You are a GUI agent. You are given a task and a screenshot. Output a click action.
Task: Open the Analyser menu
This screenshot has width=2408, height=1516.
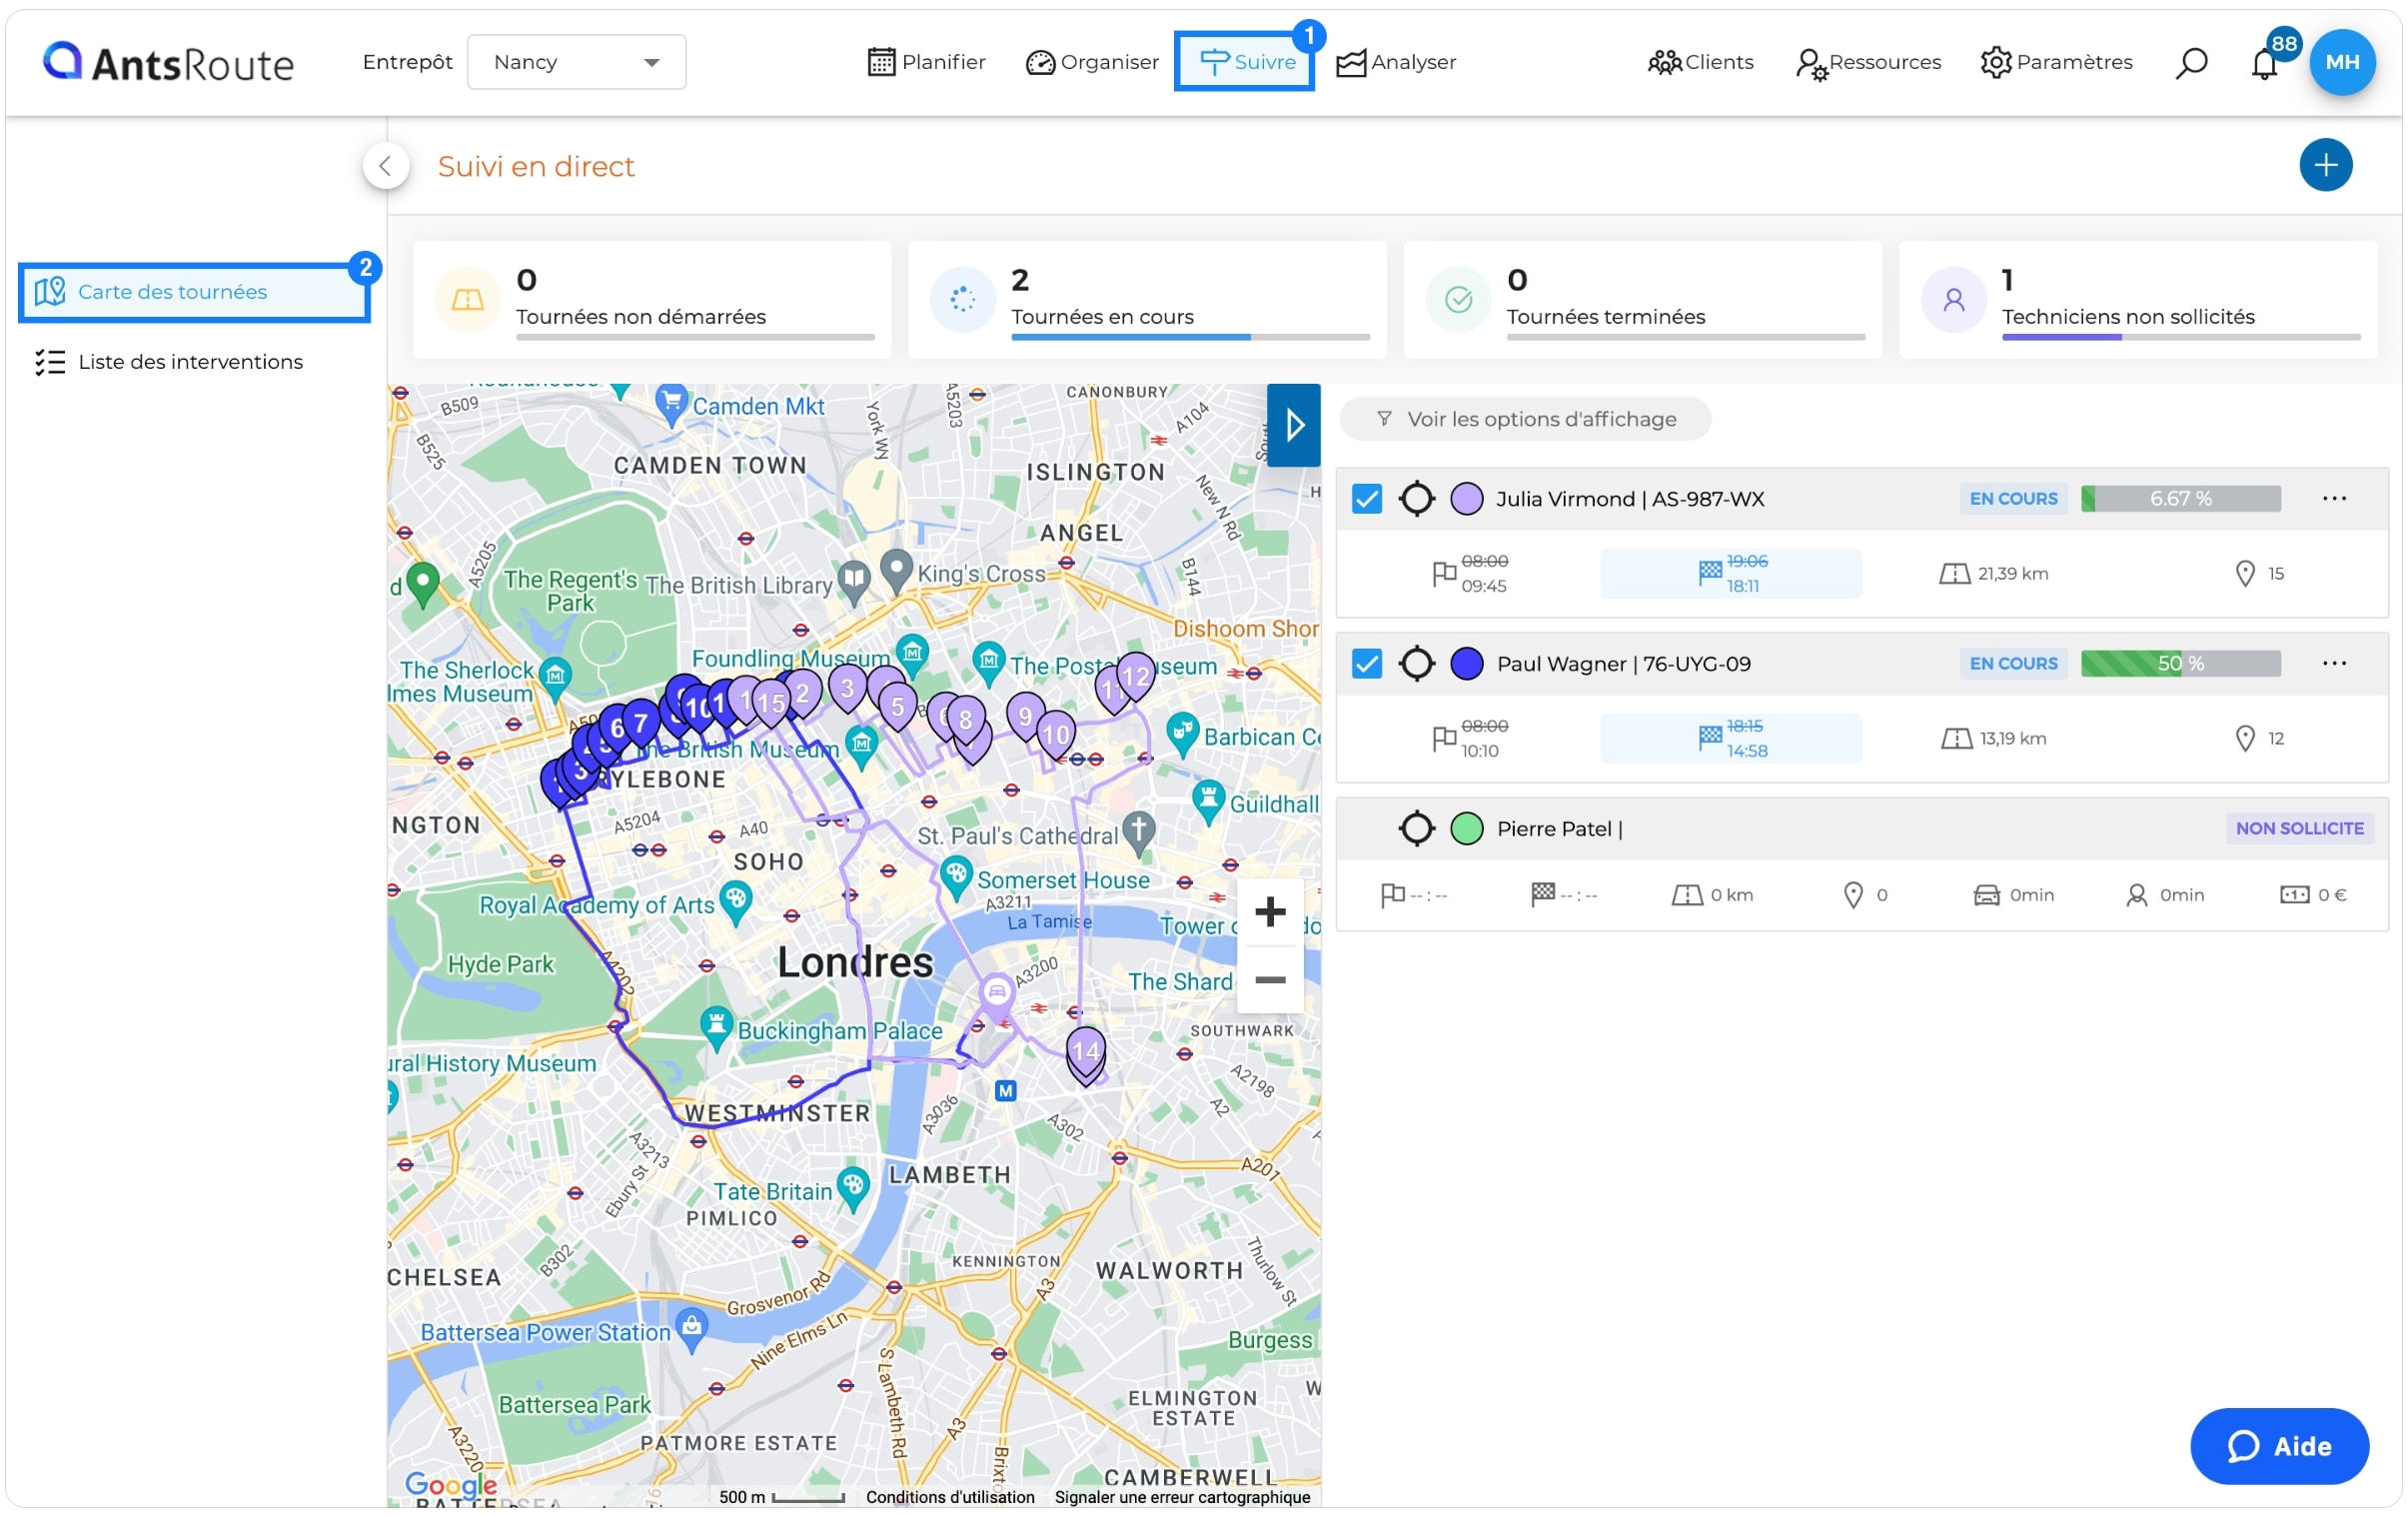[x=1396, y=62]
